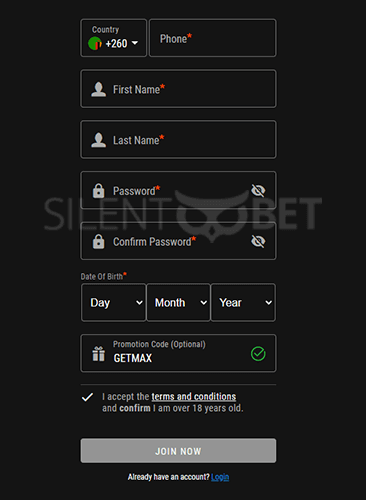Open the Month selector
The image size is (366, 500).
click(178, 302)
